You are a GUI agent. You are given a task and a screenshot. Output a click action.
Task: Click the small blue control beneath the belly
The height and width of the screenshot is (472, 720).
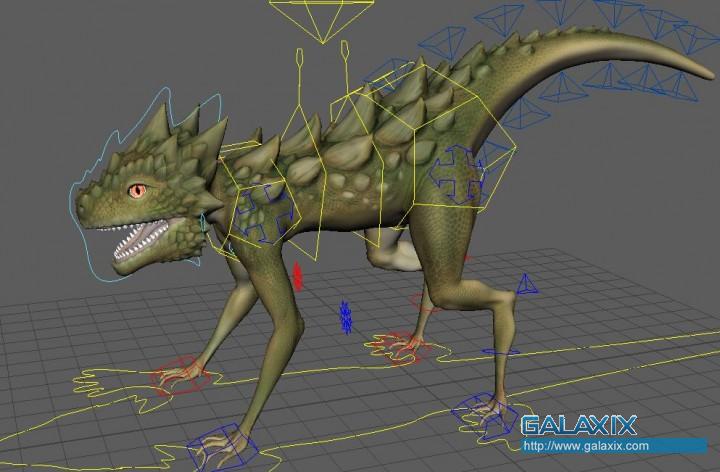pyautogui.click(x=345, y=317)
